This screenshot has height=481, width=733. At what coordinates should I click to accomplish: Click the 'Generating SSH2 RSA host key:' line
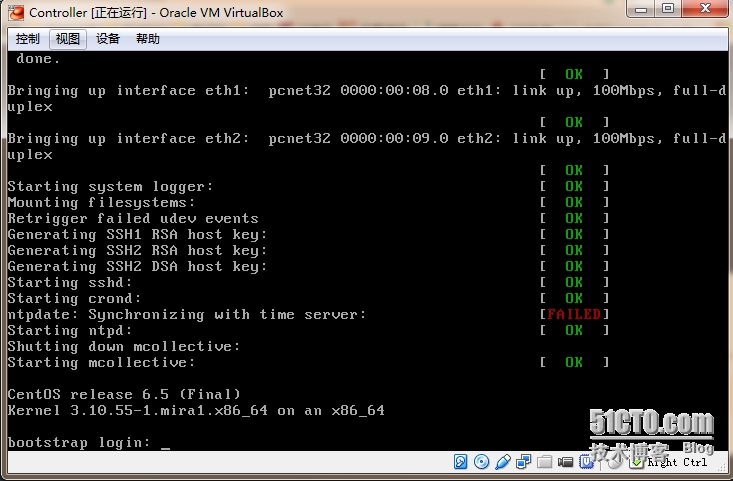137,251
